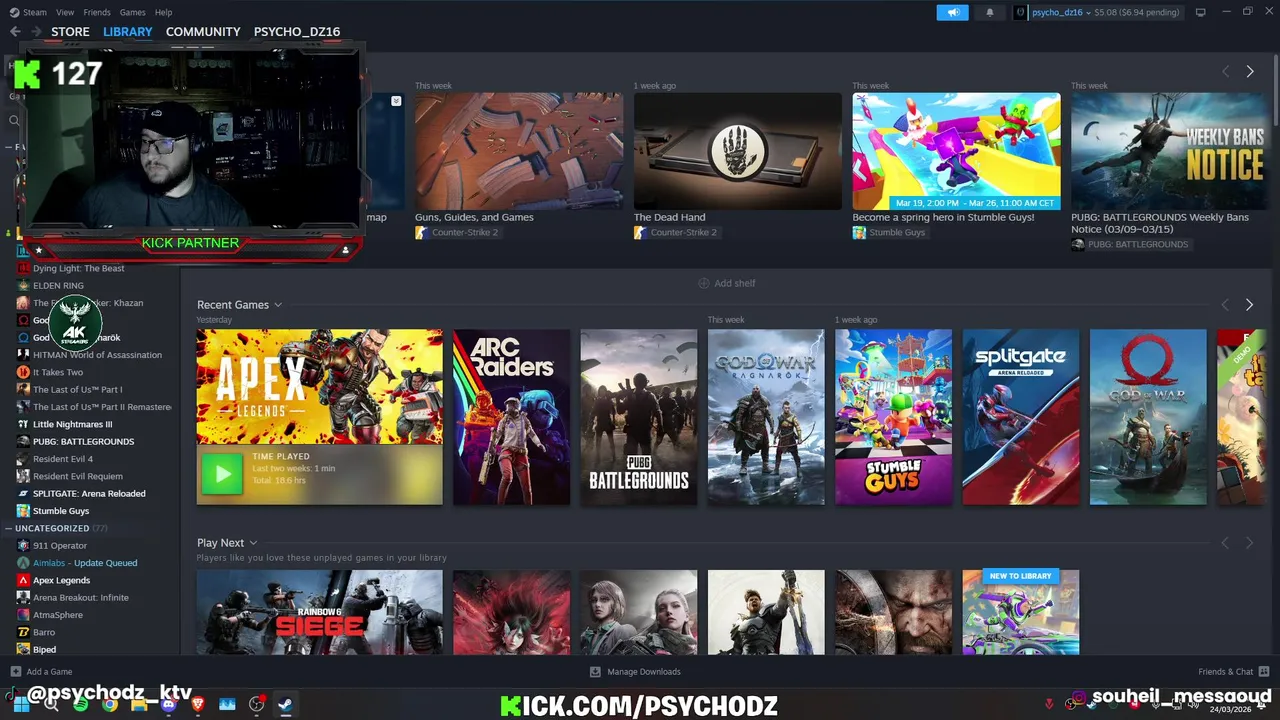The width and height of the screenshot is (1280, 720).
Task: Click the PUBG: BATTLEGROUNDS sidebar icon
Action: [x=24, y=441]
